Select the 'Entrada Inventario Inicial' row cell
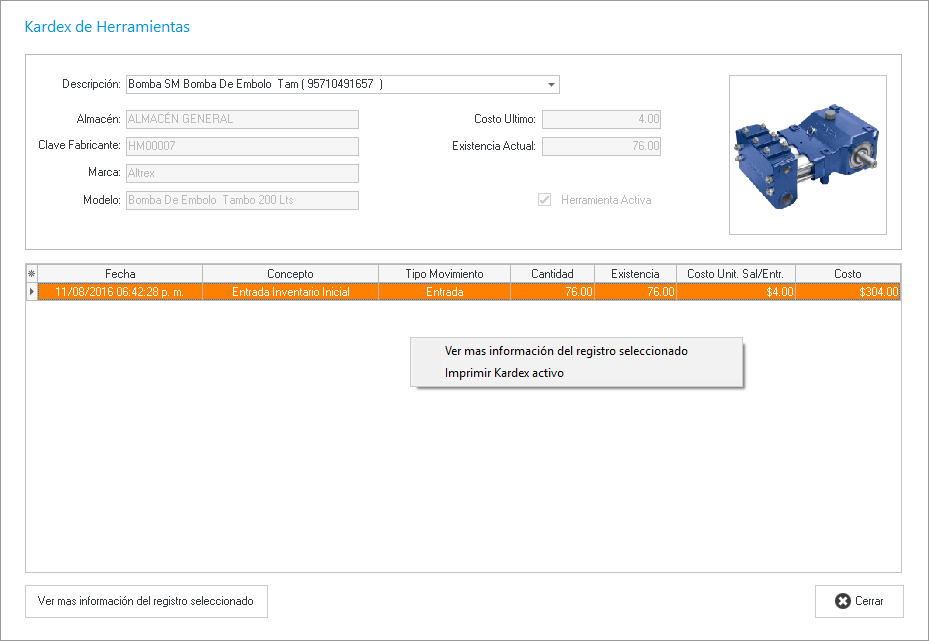Screen dimensions: 929x641 point(290,292)
